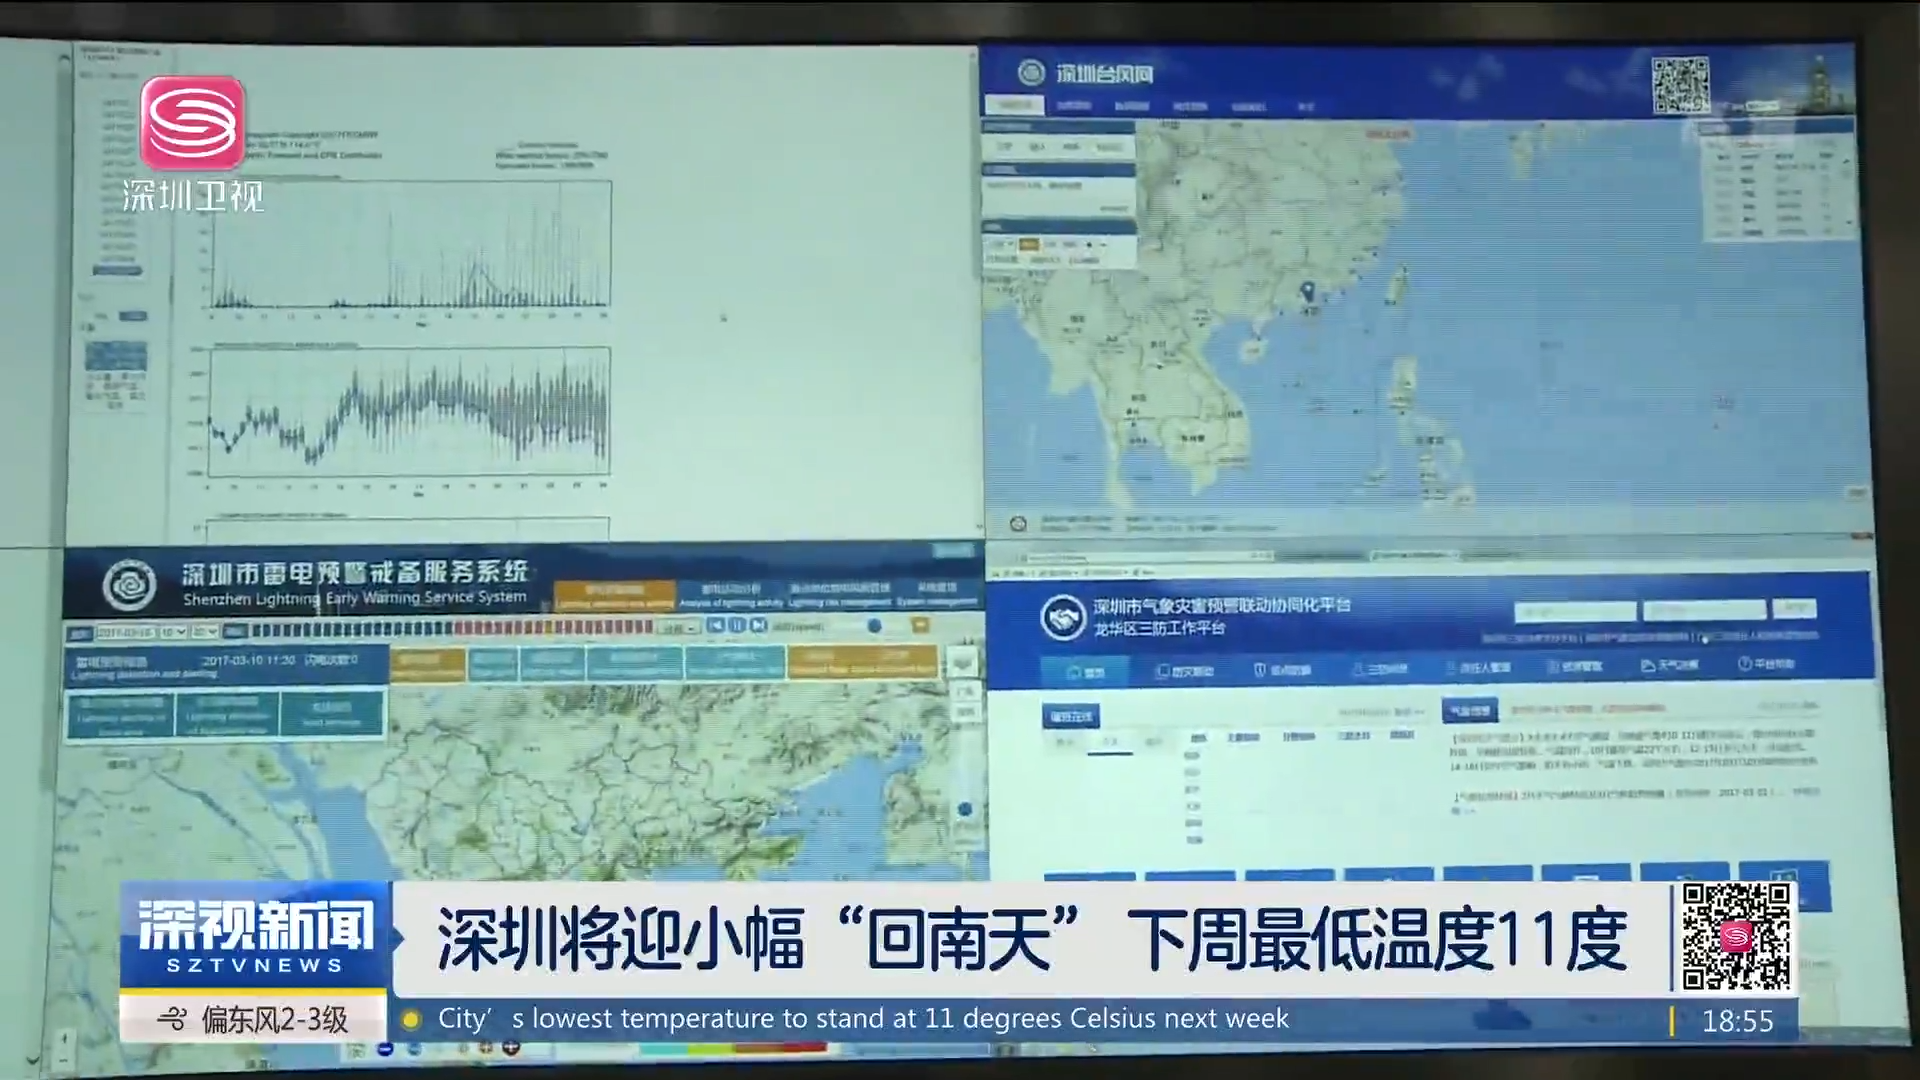Open fifth nav item on disaster platform
The height and width of the screenshot is (1080, 1920).
(1477, 667)
